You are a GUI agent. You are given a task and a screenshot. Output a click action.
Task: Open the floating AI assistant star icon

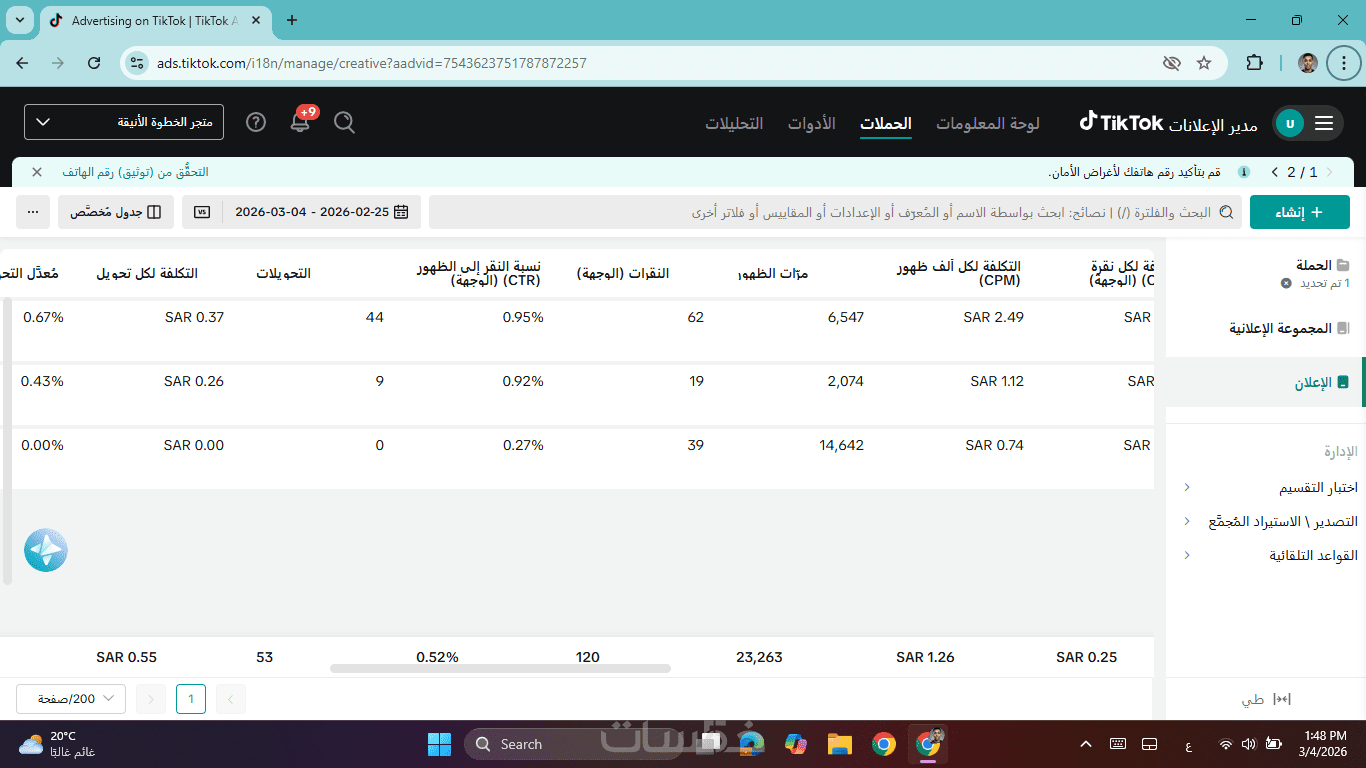coord(46,550)
